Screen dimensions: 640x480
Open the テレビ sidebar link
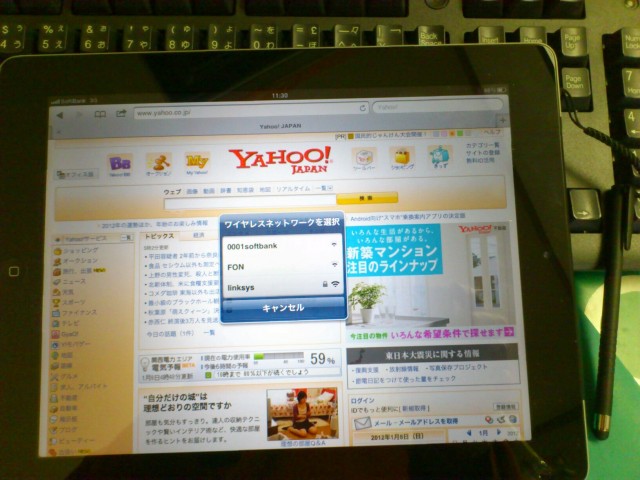(70, 323)
